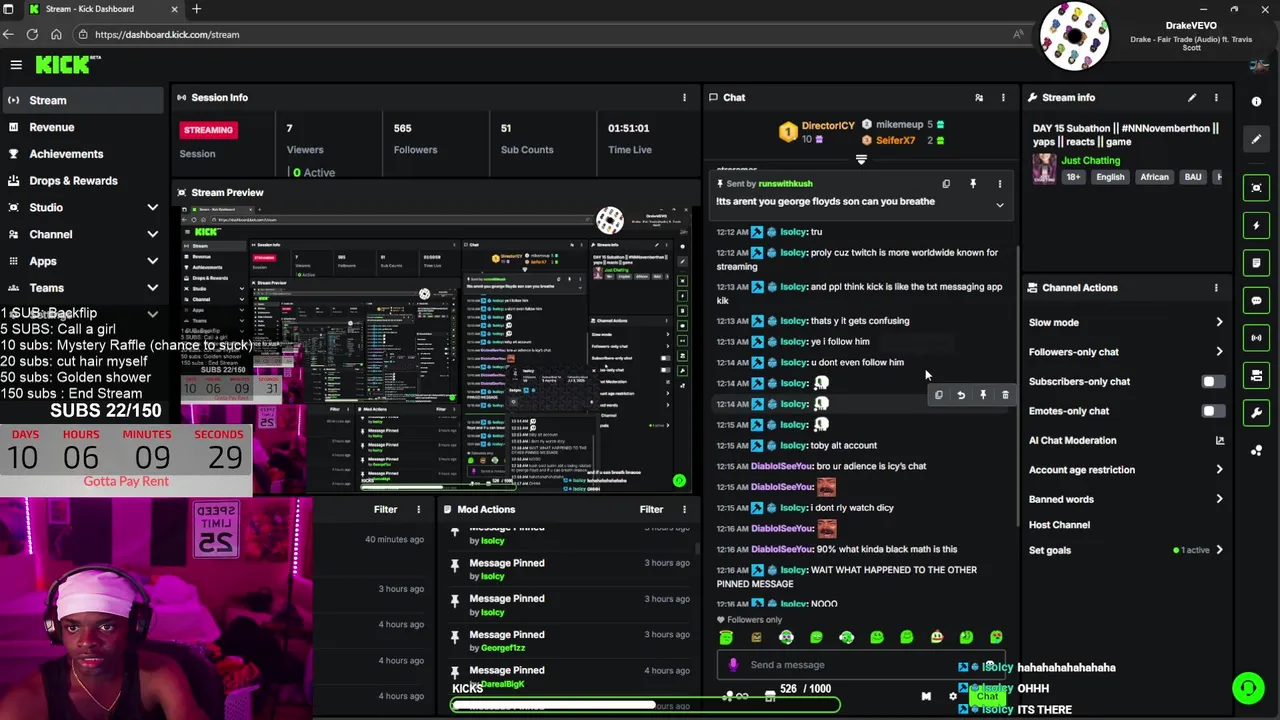Click the Just Chatting category link

(1090, 160)
